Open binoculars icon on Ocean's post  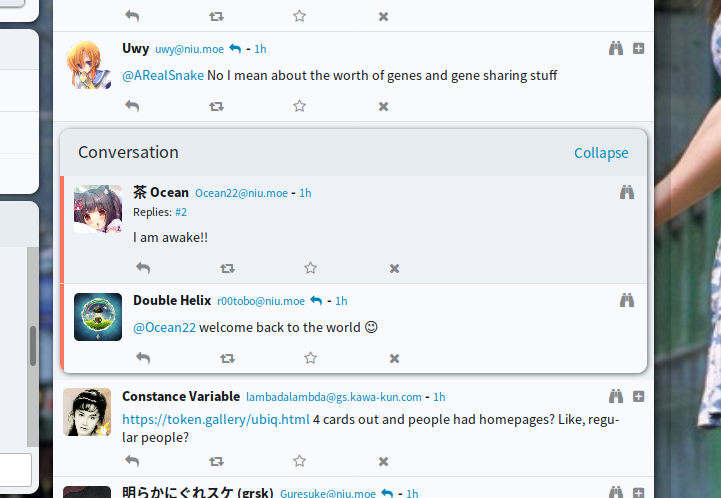627,192
